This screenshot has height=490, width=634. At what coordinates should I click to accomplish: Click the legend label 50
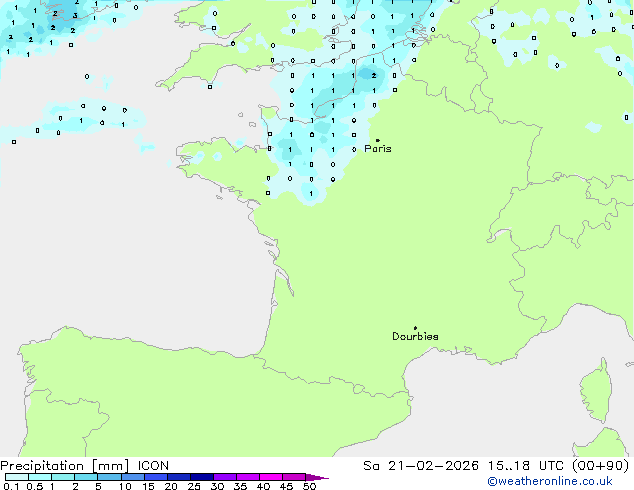(309, 486)
